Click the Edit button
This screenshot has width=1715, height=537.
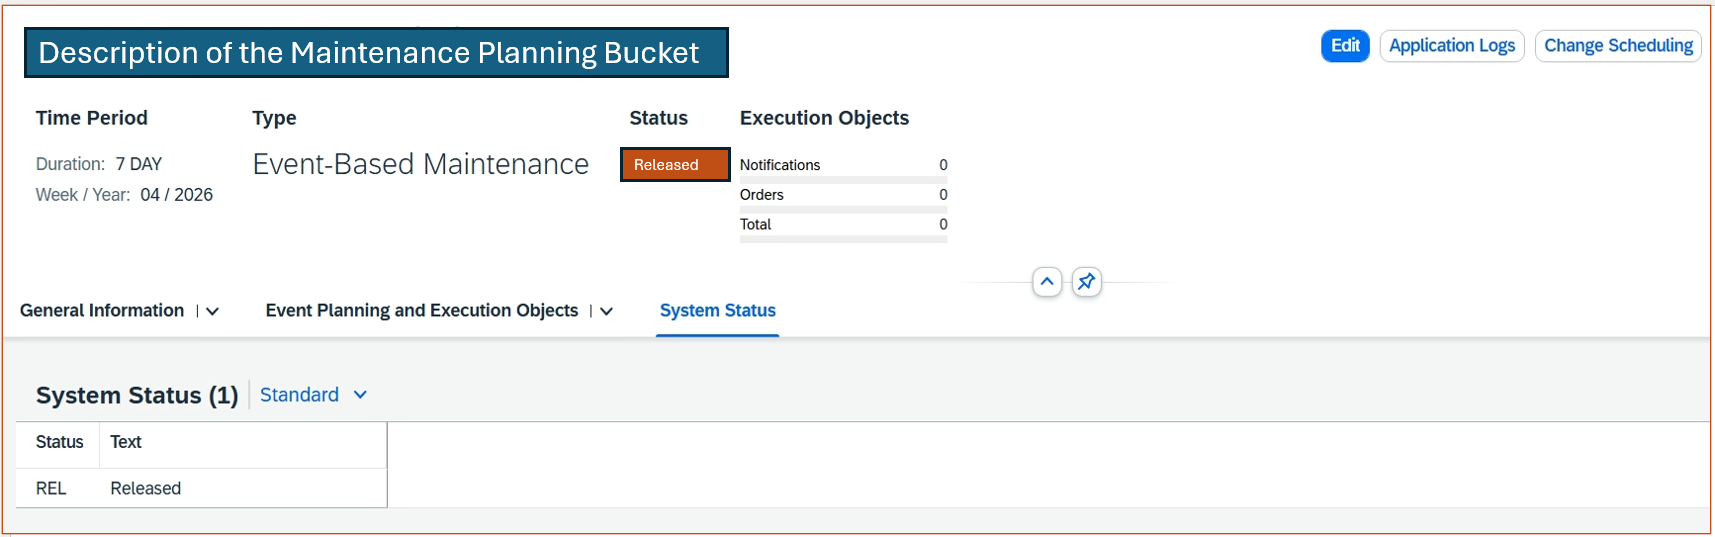pyautogui.click(x=1344, y=46)
